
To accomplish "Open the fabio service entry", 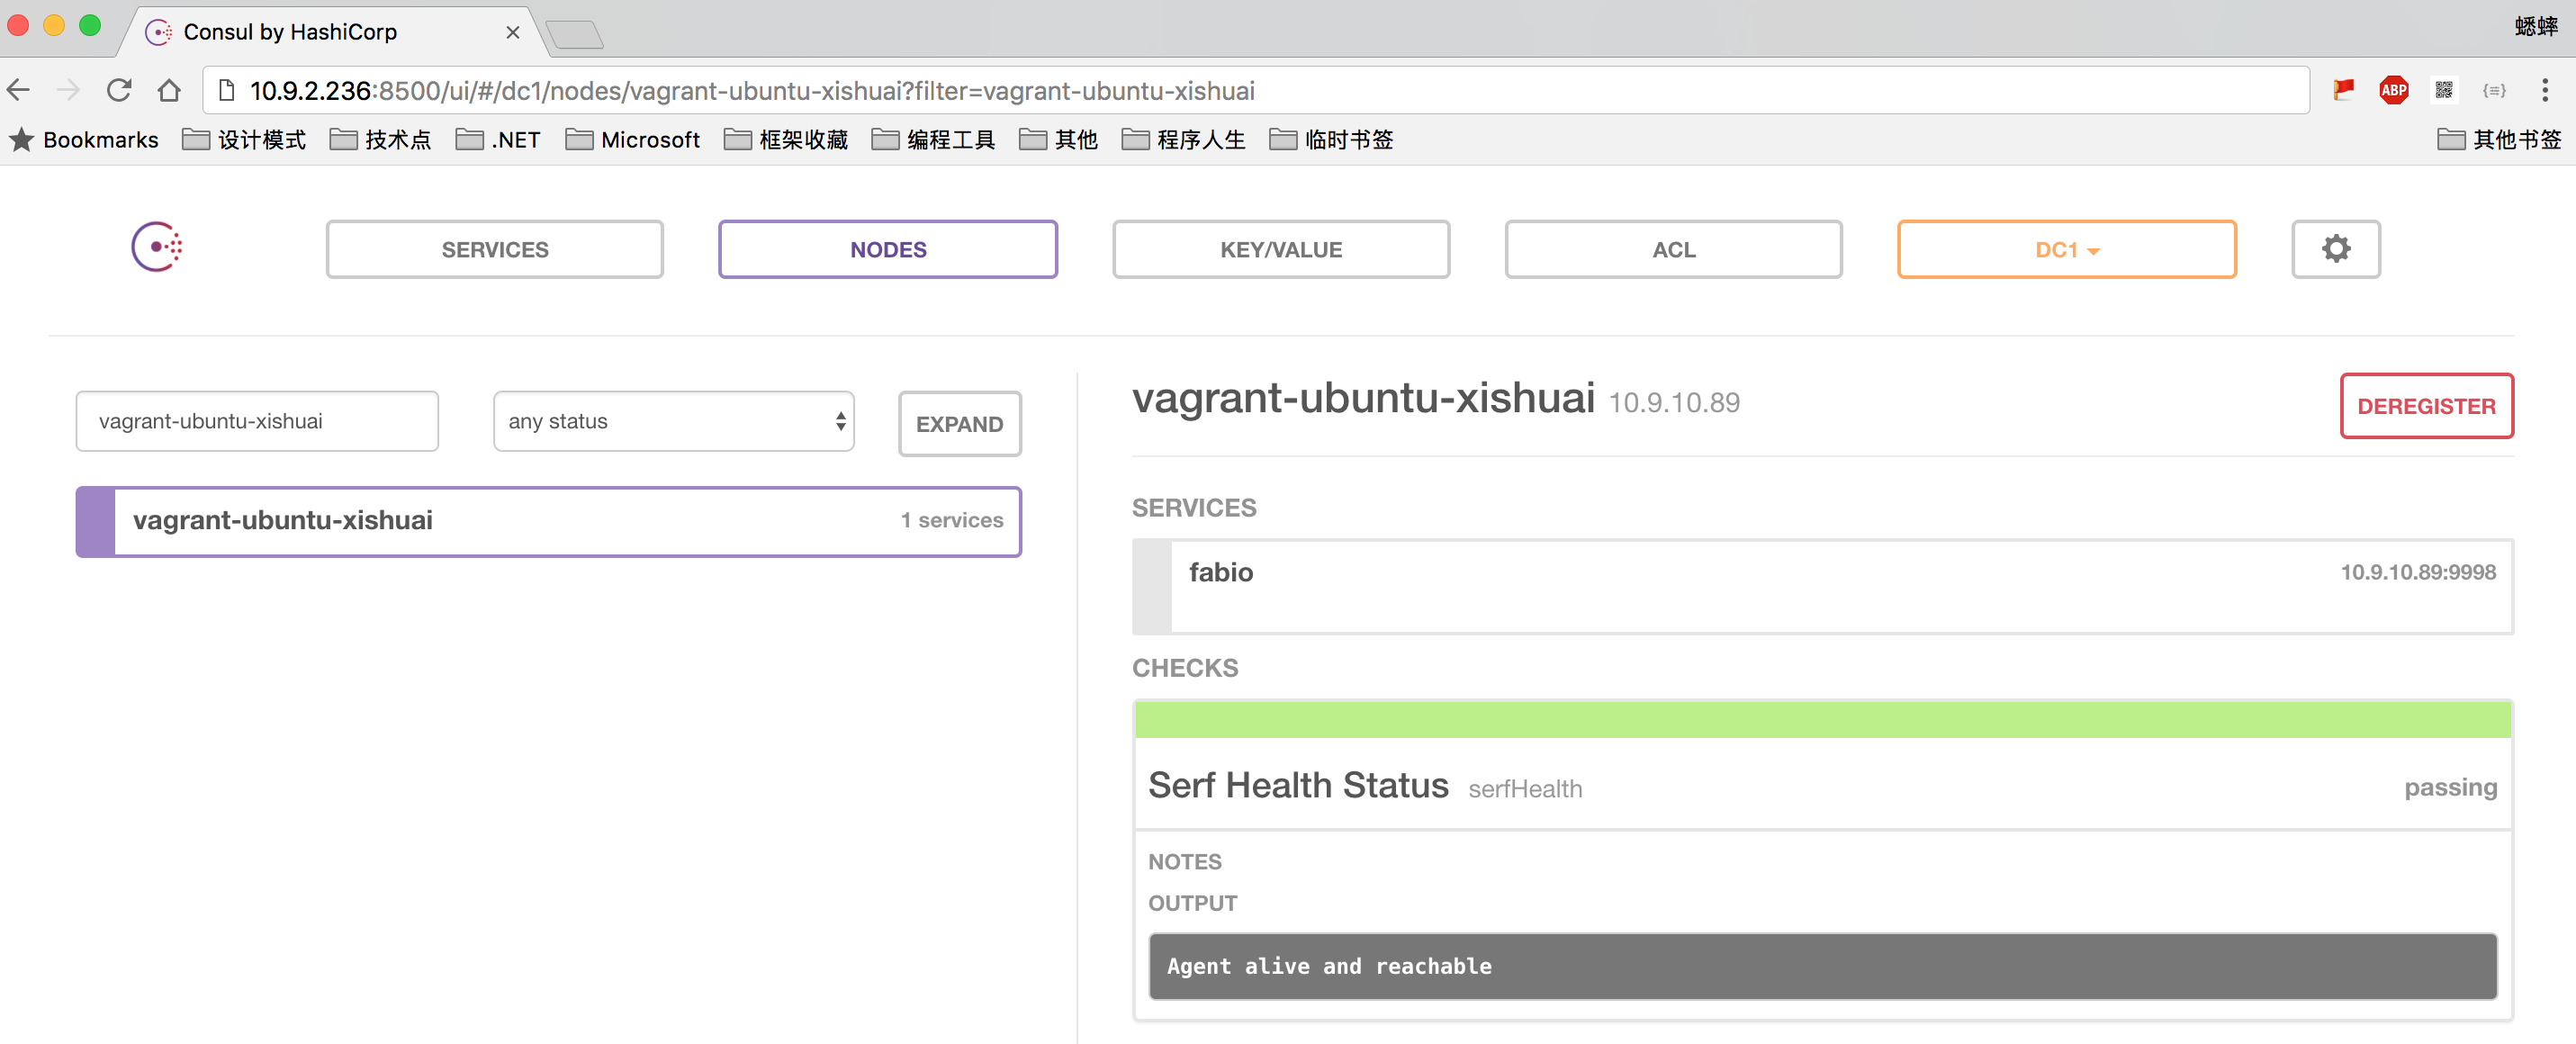I will coord(1822,586).
